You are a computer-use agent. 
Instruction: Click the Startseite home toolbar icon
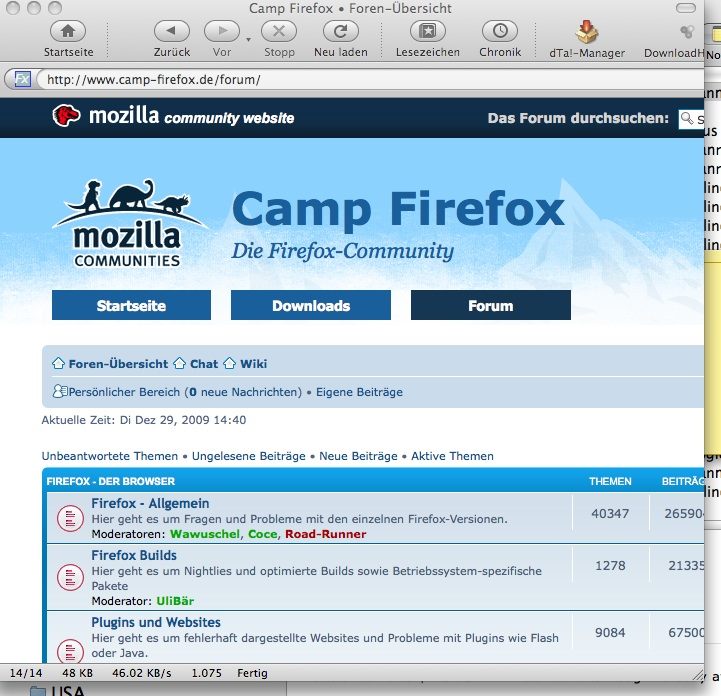(68, 31)
